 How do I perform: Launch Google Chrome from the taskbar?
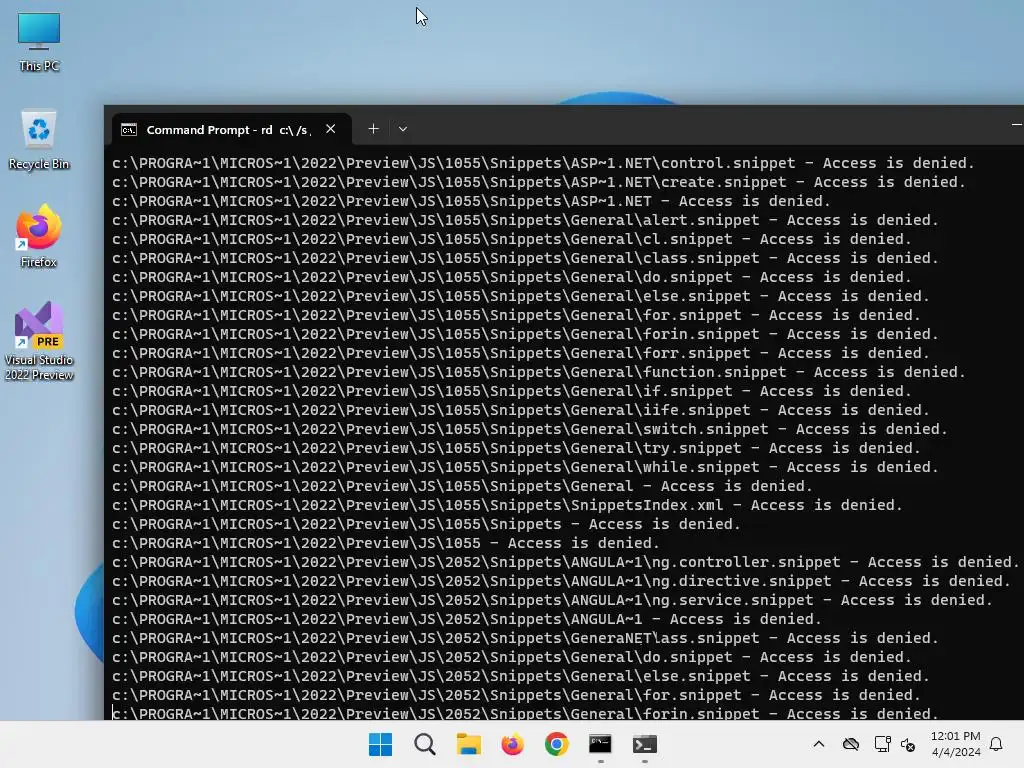coord(556,744)
